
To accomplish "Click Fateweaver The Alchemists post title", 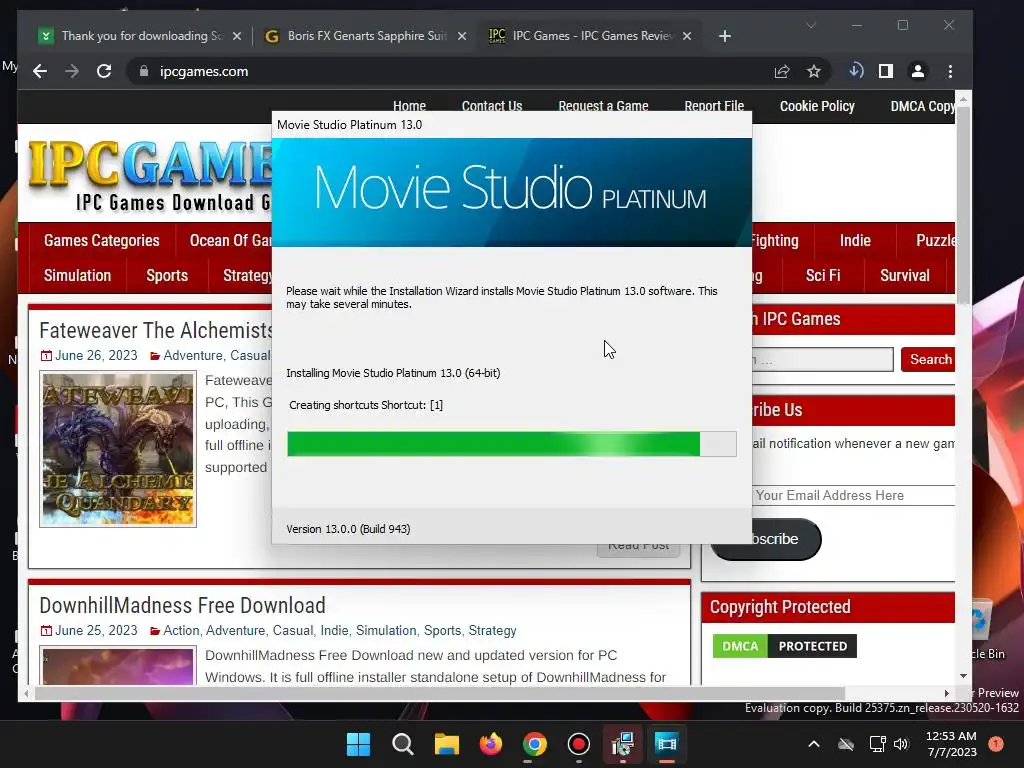I will tap(155, 330).
